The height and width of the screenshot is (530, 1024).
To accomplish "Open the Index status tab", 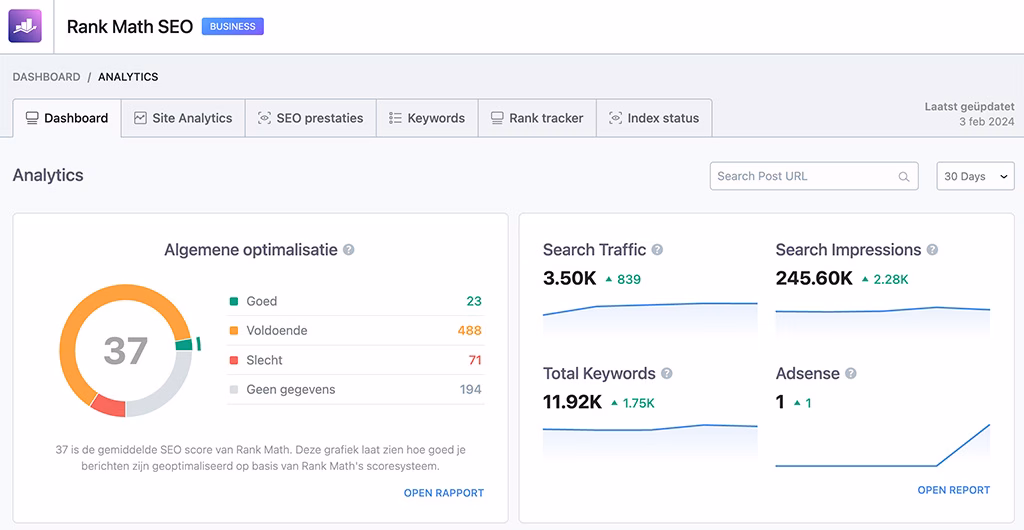I will click(654, 118).
